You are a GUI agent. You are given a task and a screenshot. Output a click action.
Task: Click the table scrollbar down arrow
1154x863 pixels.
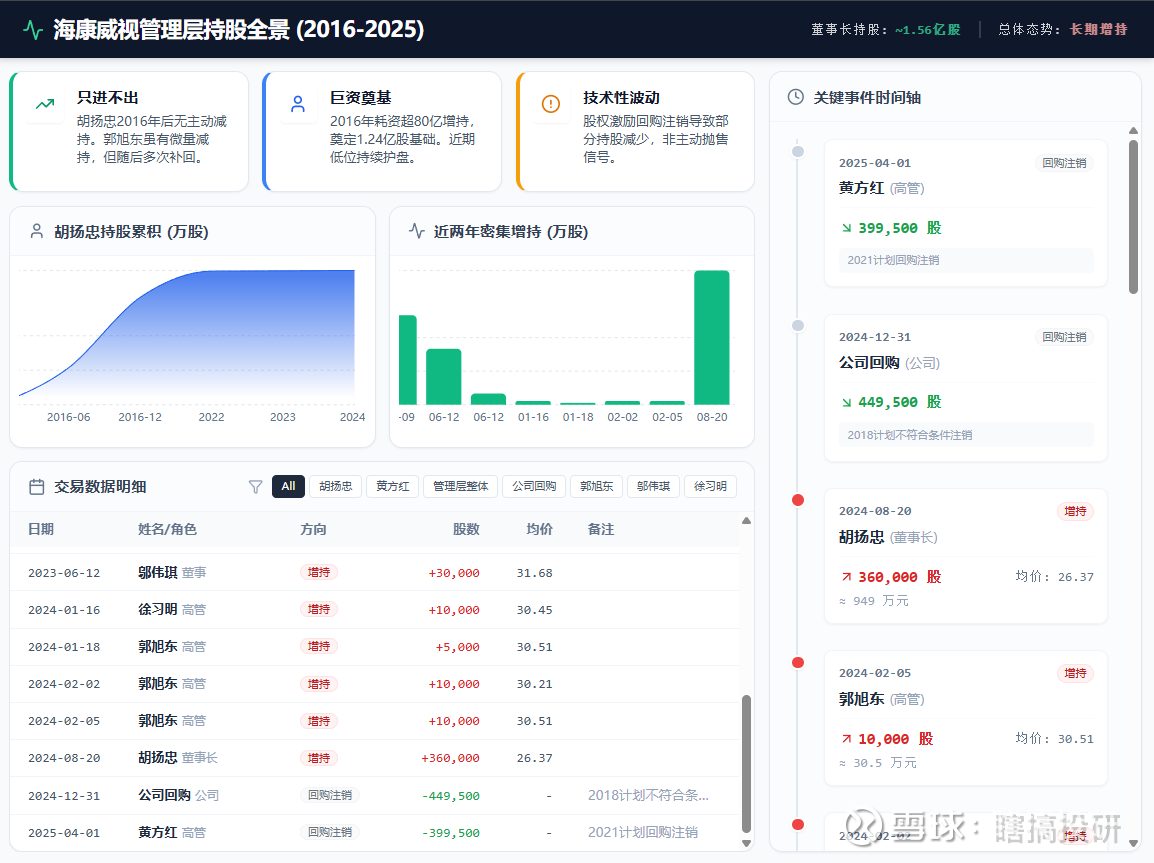coord(746,843)
